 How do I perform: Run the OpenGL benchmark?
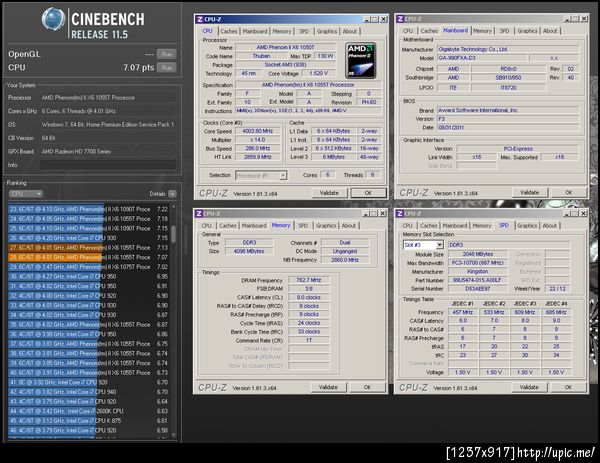click(166, 54)
